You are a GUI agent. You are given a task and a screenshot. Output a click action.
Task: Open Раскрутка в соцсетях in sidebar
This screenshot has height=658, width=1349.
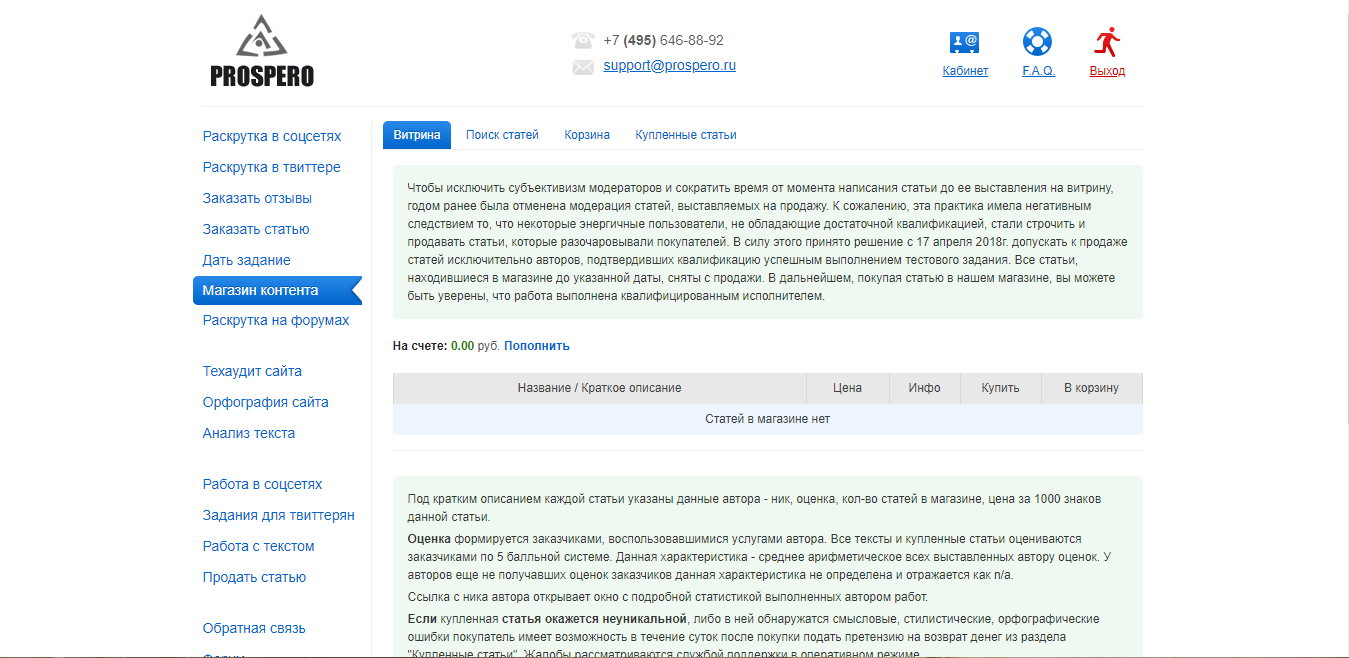pyautogui.click(x=271, y=136)
